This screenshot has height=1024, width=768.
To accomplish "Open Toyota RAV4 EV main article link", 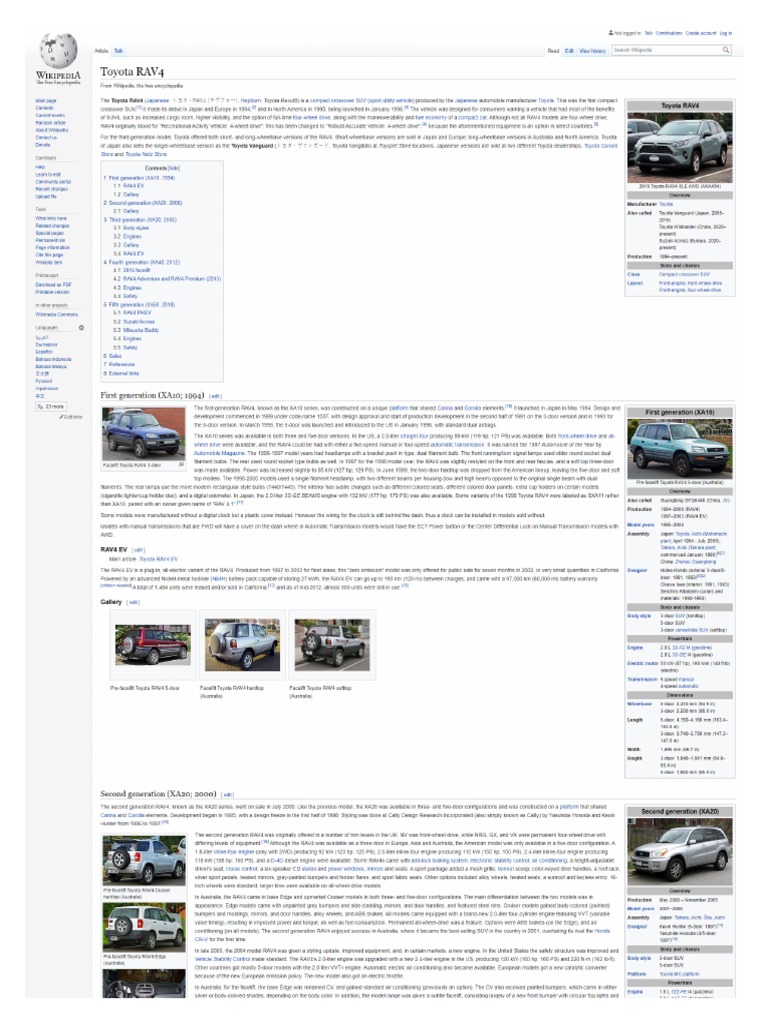I will tap(158, 560).
